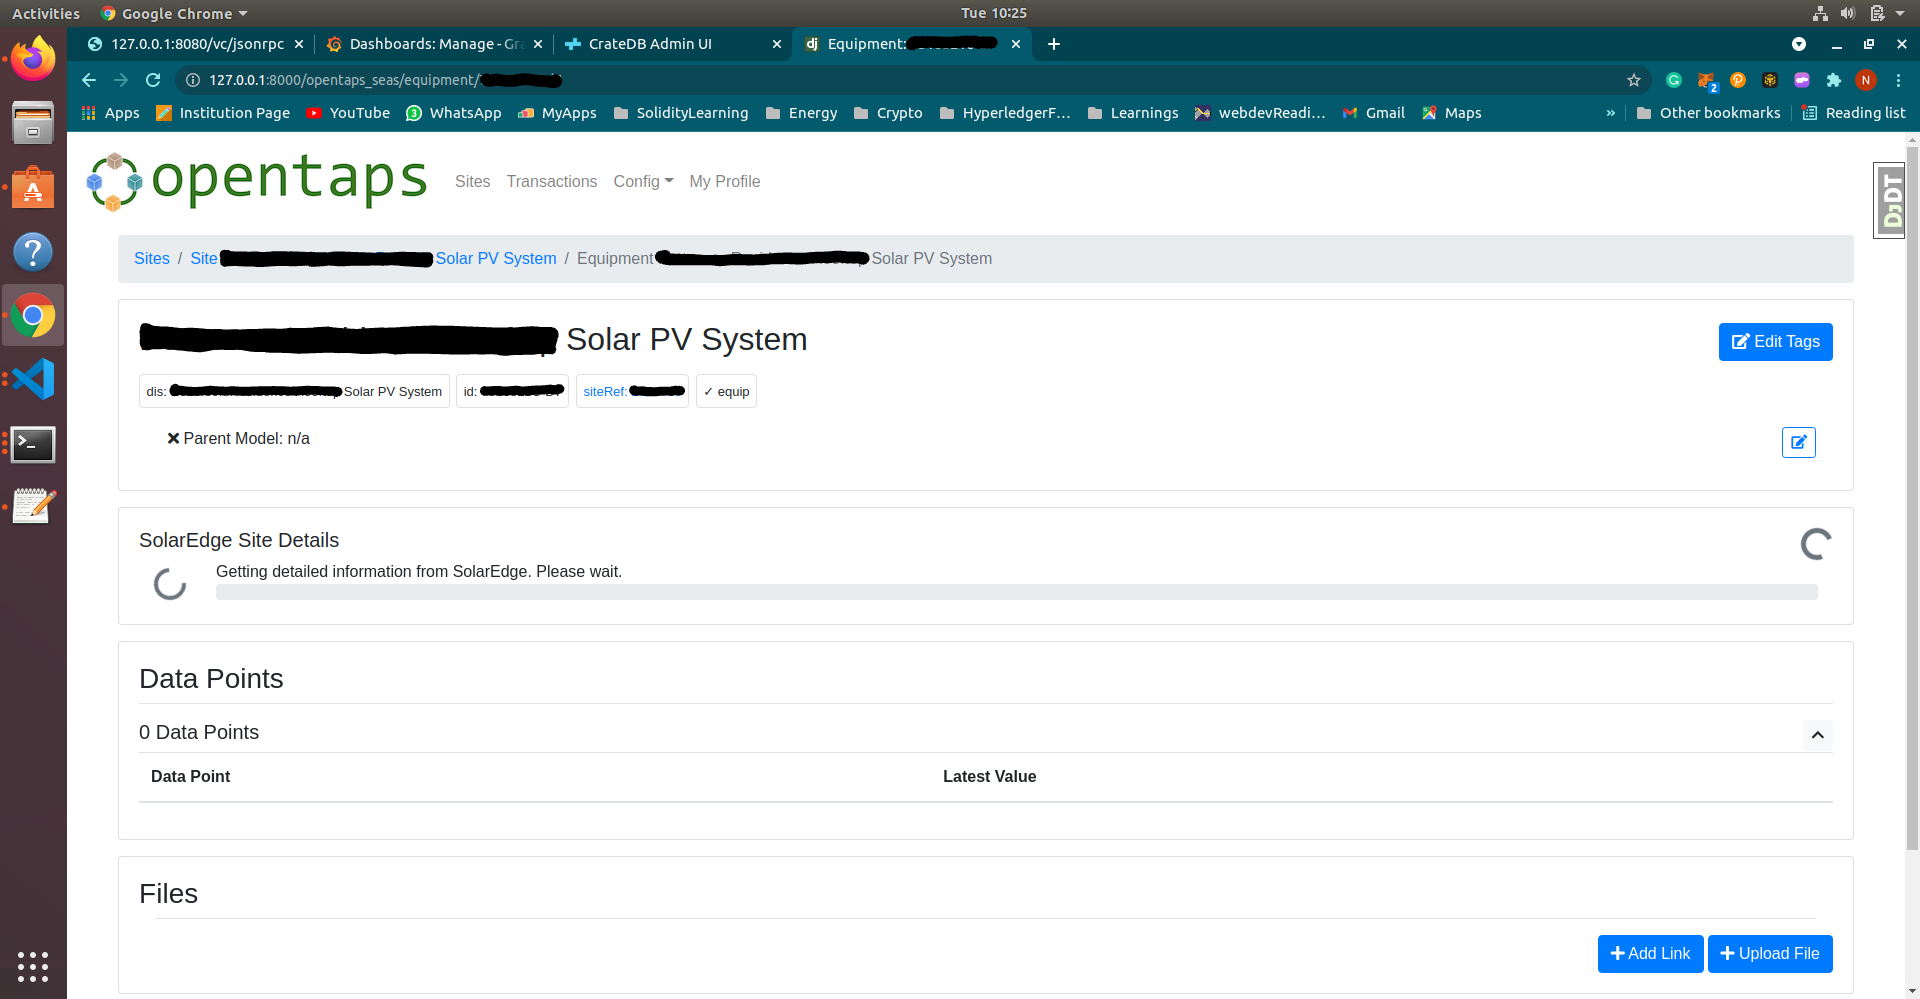Viewport: 1920px width, 999px height.
Task: Collapse the Data Points list with the chevron
Action: (1817, 735)
